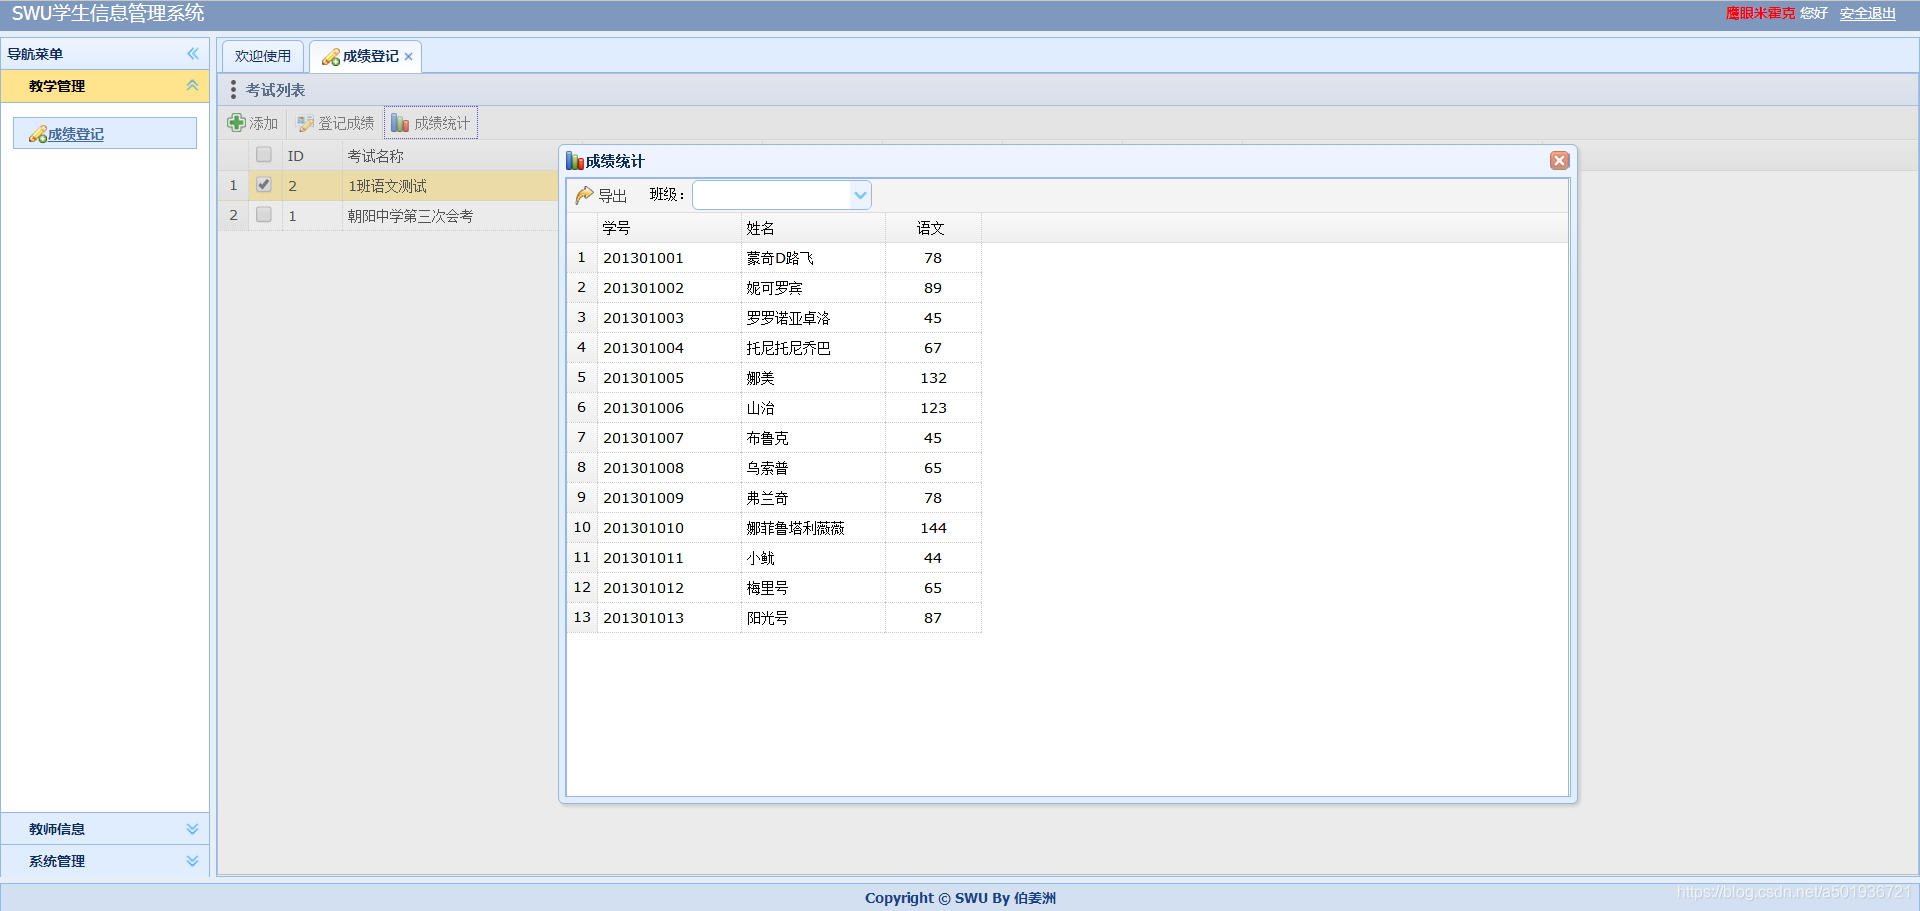Open the 班级 dropdown arrow
1920x911 pixels.
pyautogui.click(x=860, y=195)
